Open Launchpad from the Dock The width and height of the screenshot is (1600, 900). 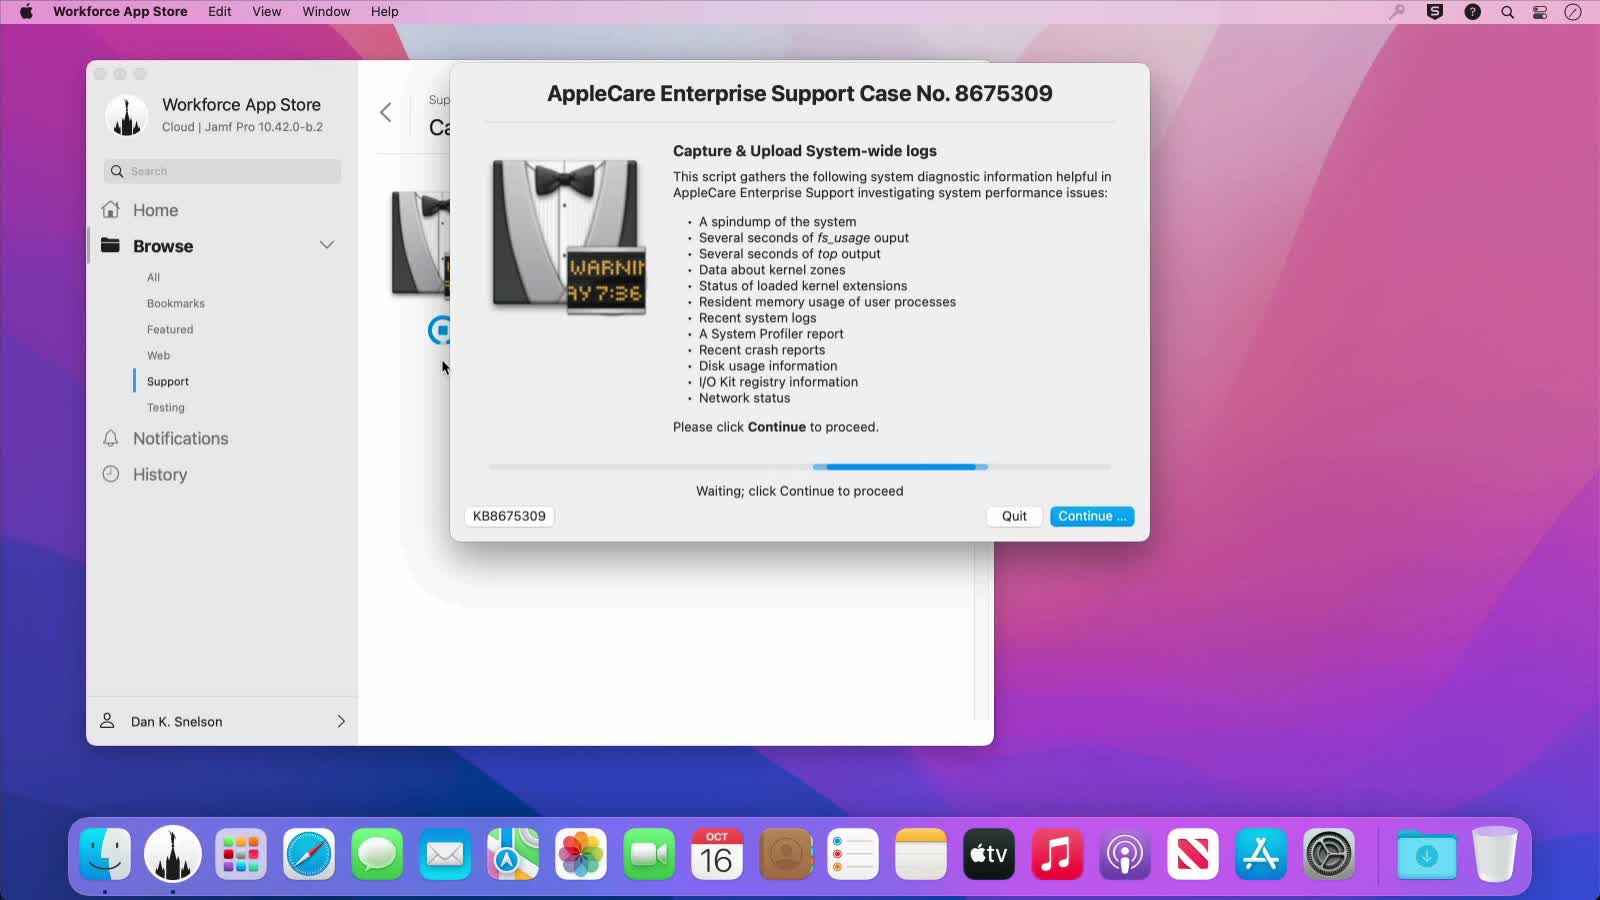point(241,854)
